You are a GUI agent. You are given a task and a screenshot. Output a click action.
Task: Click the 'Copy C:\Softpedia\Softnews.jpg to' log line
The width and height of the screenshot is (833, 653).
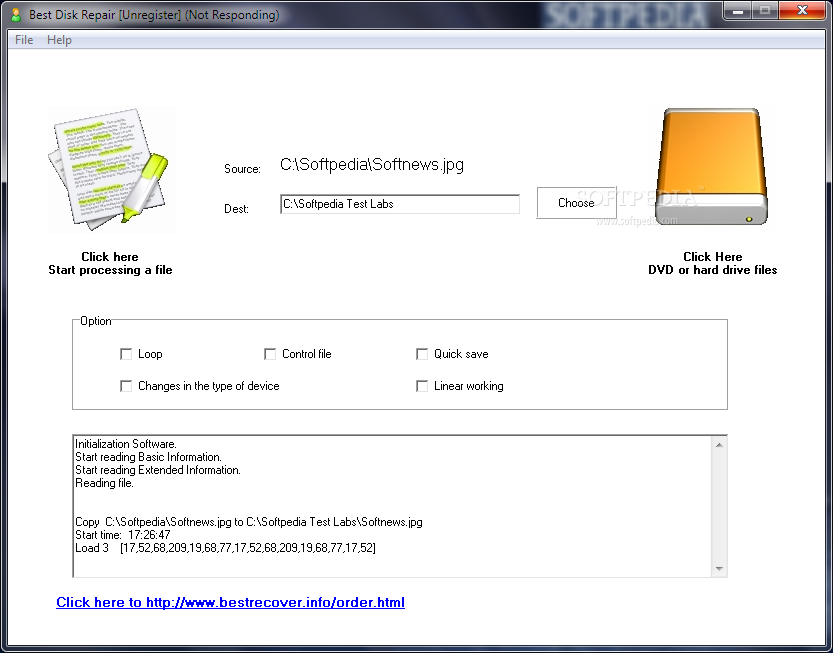pos(249,522)
